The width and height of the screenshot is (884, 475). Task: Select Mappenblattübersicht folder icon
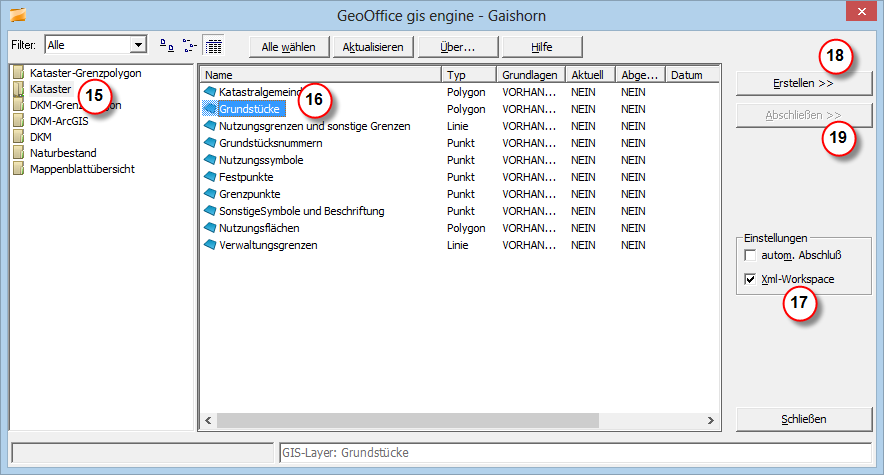(19, 168)
